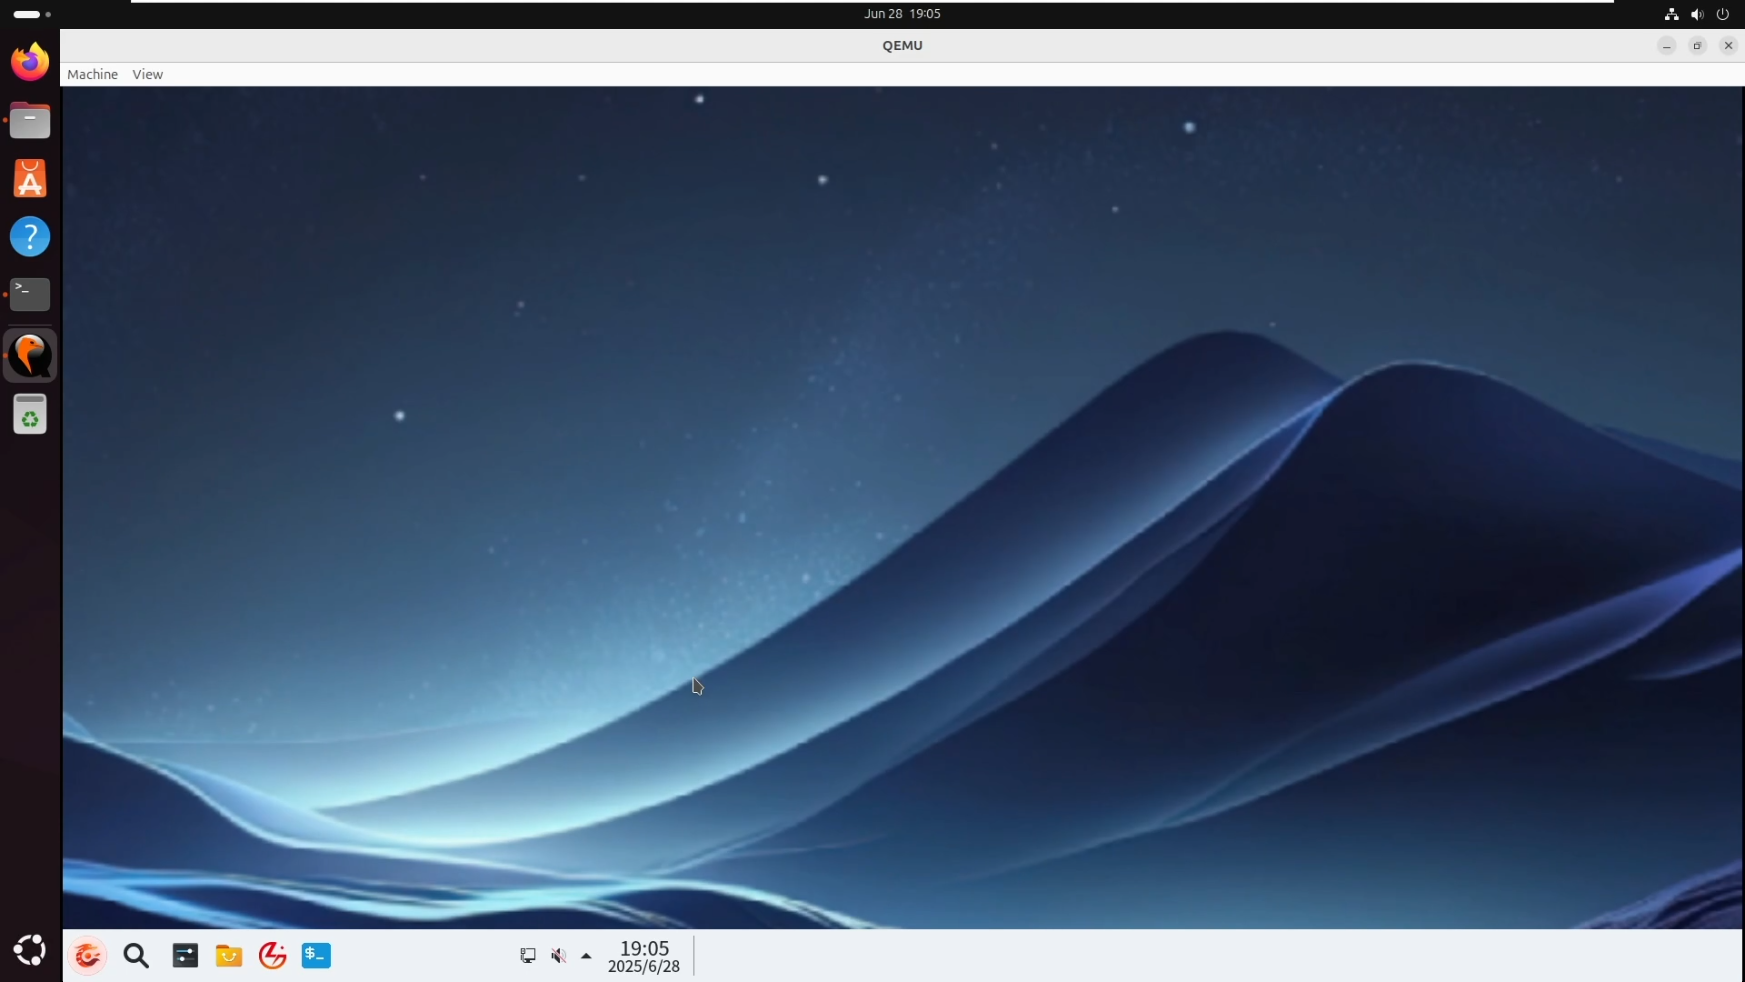
Task: Open the guest yellow folder app store icon
Action: [229, 956]
